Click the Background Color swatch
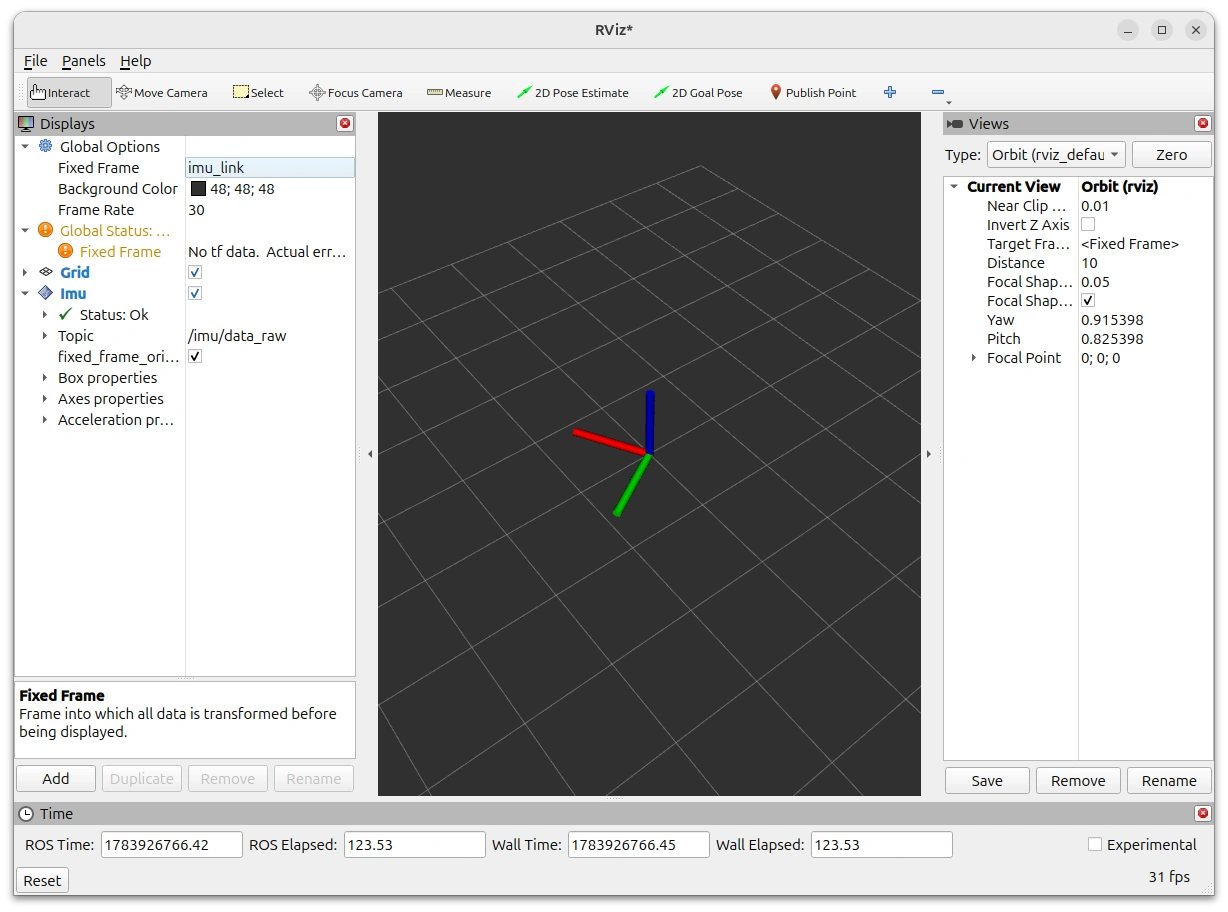This screenshot has height=912, width=1228. (198, 189)
